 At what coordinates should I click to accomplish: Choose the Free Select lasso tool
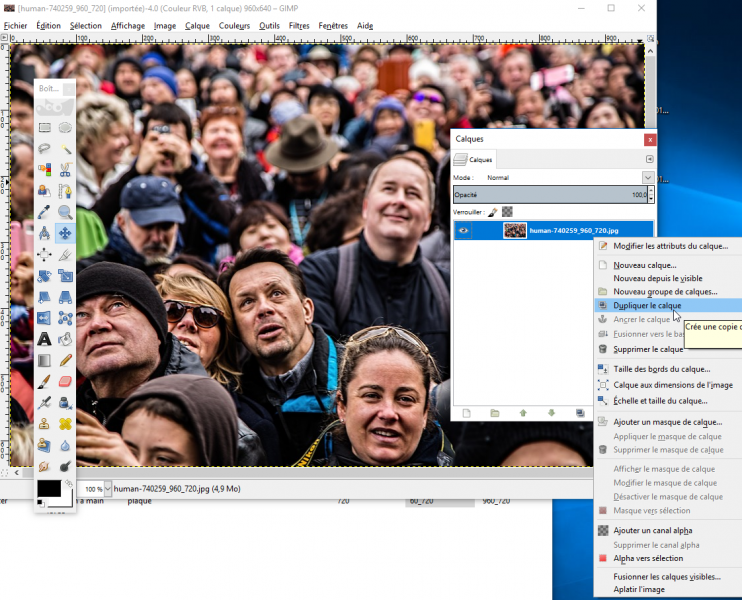click(x=44, y=149)
